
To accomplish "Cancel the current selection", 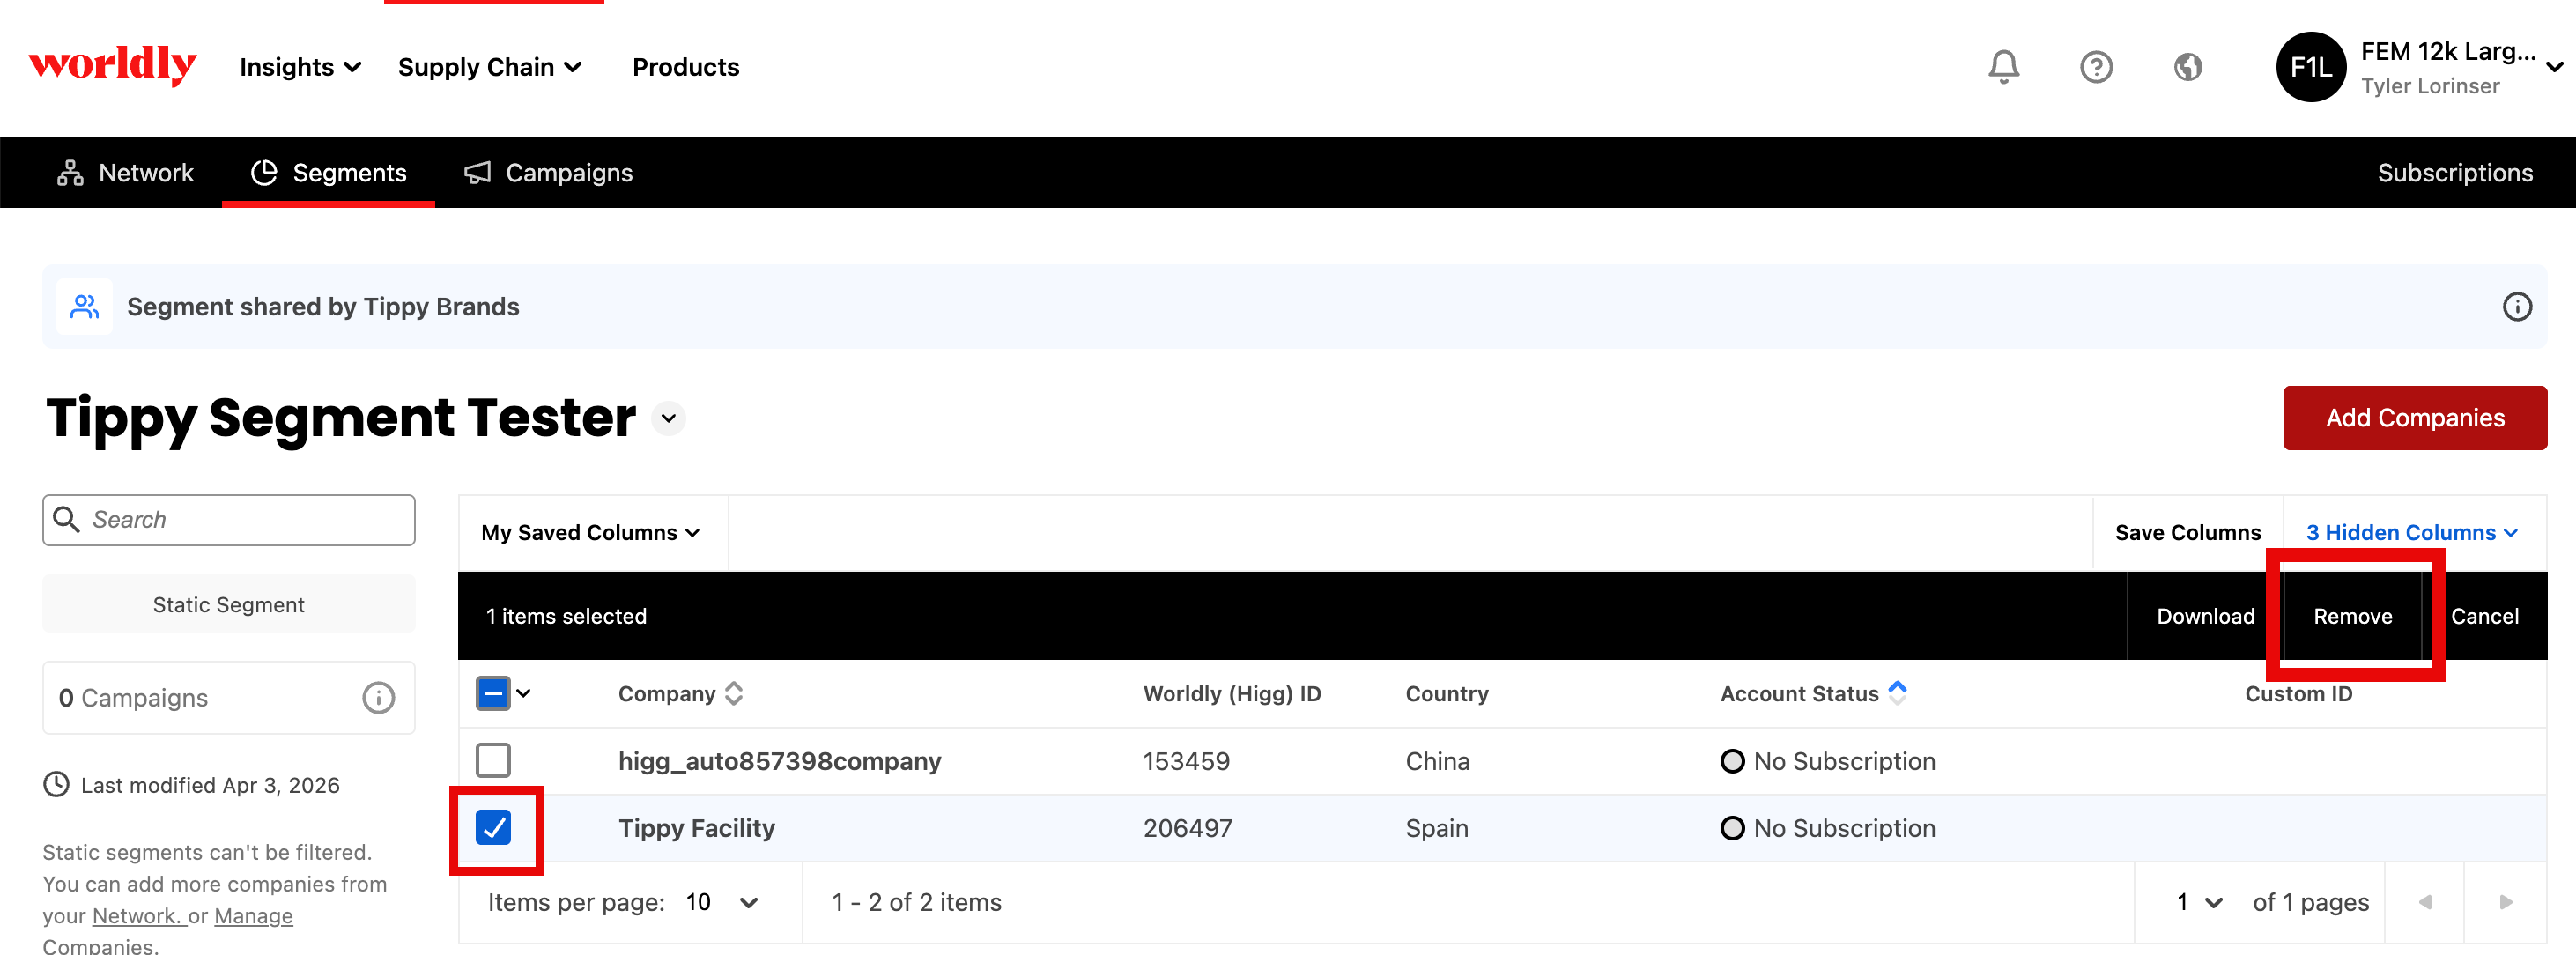I will tap(2484, 616).
